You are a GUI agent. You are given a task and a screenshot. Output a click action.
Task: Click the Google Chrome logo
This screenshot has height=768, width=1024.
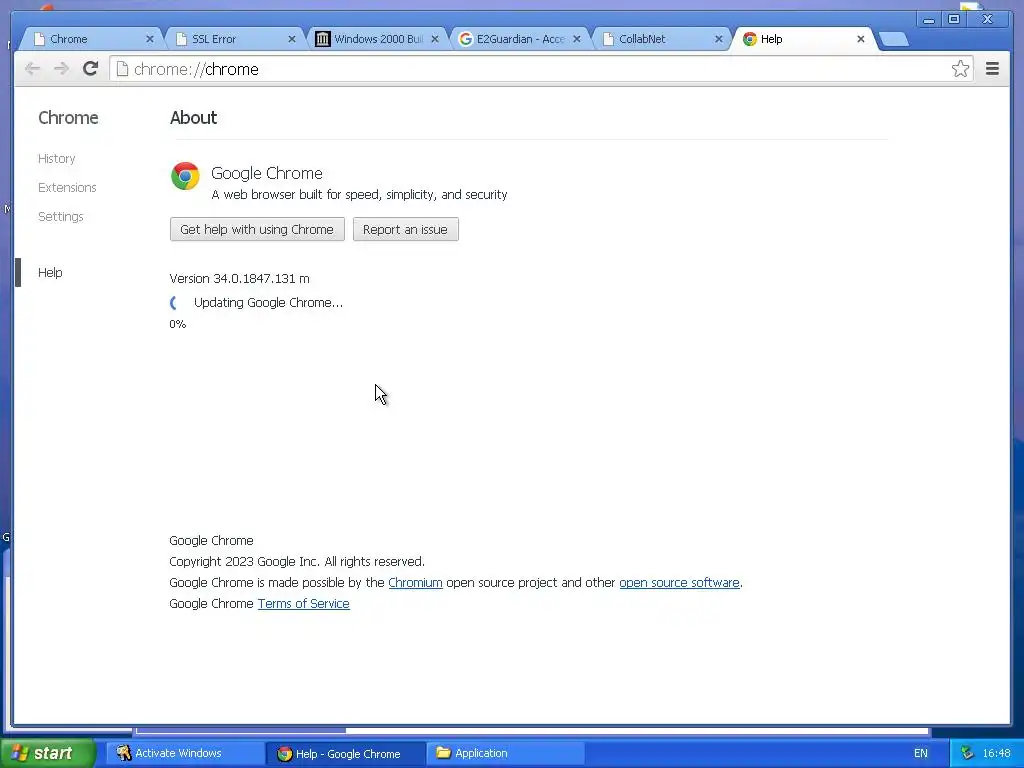(x=185, y=176)
